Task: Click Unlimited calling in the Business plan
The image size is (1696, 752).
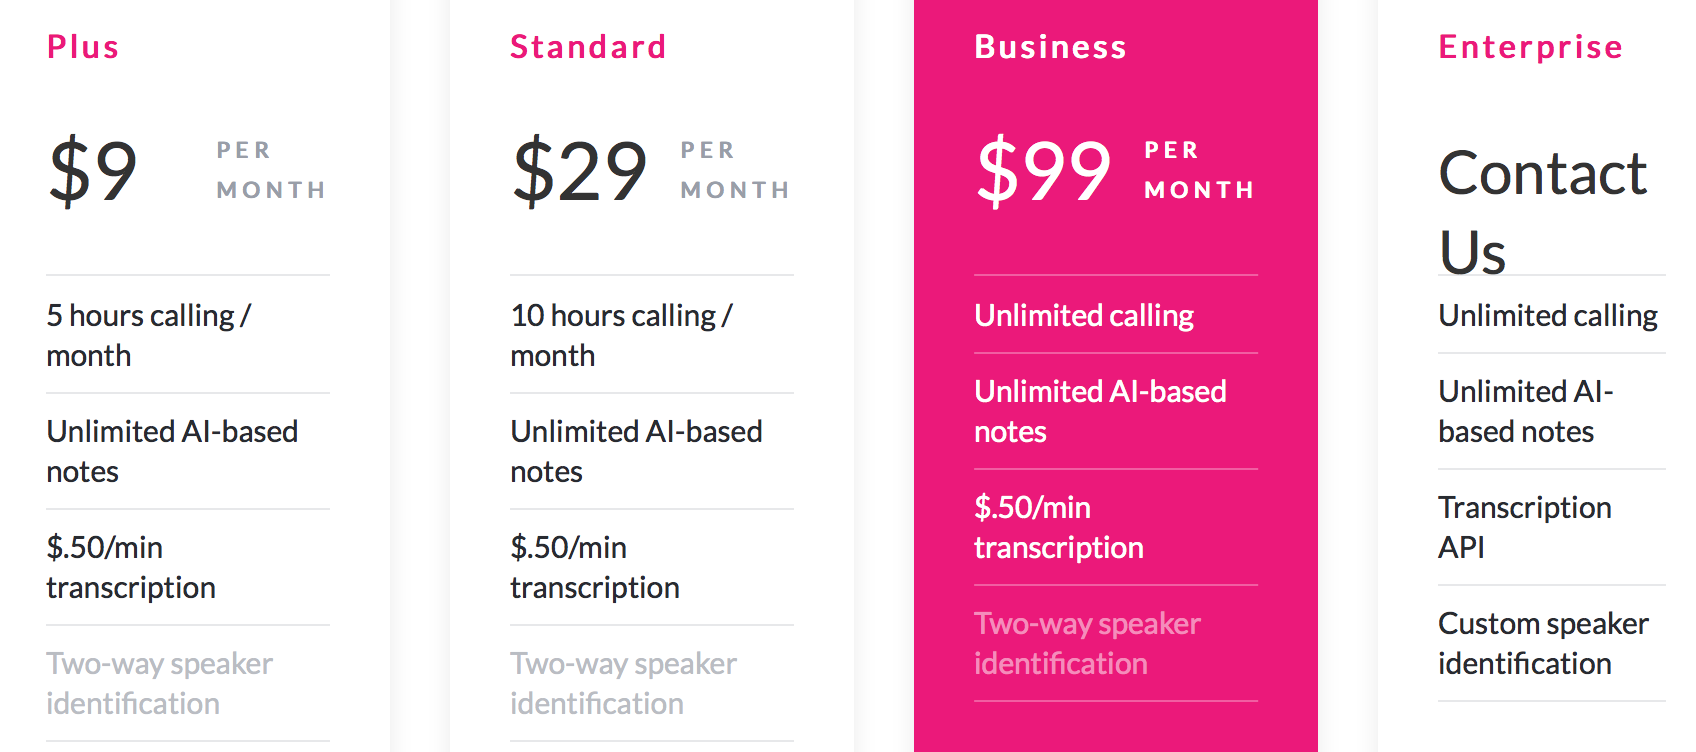Action: tap(1084, 316)
